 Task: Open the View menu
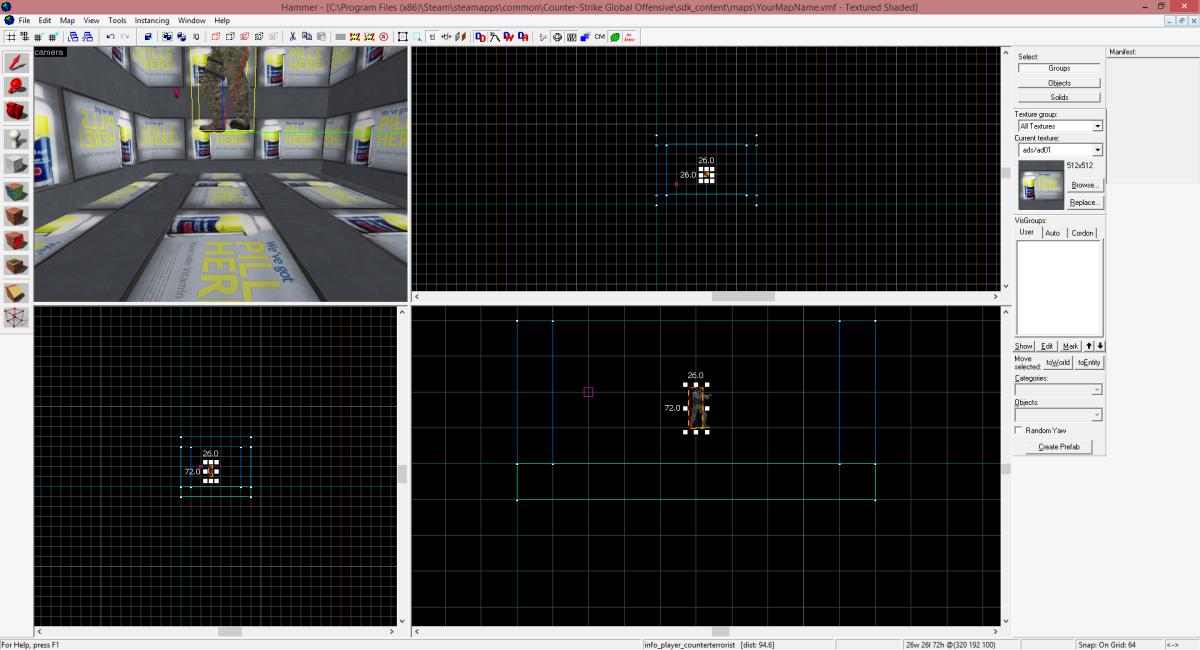(91, 20)
